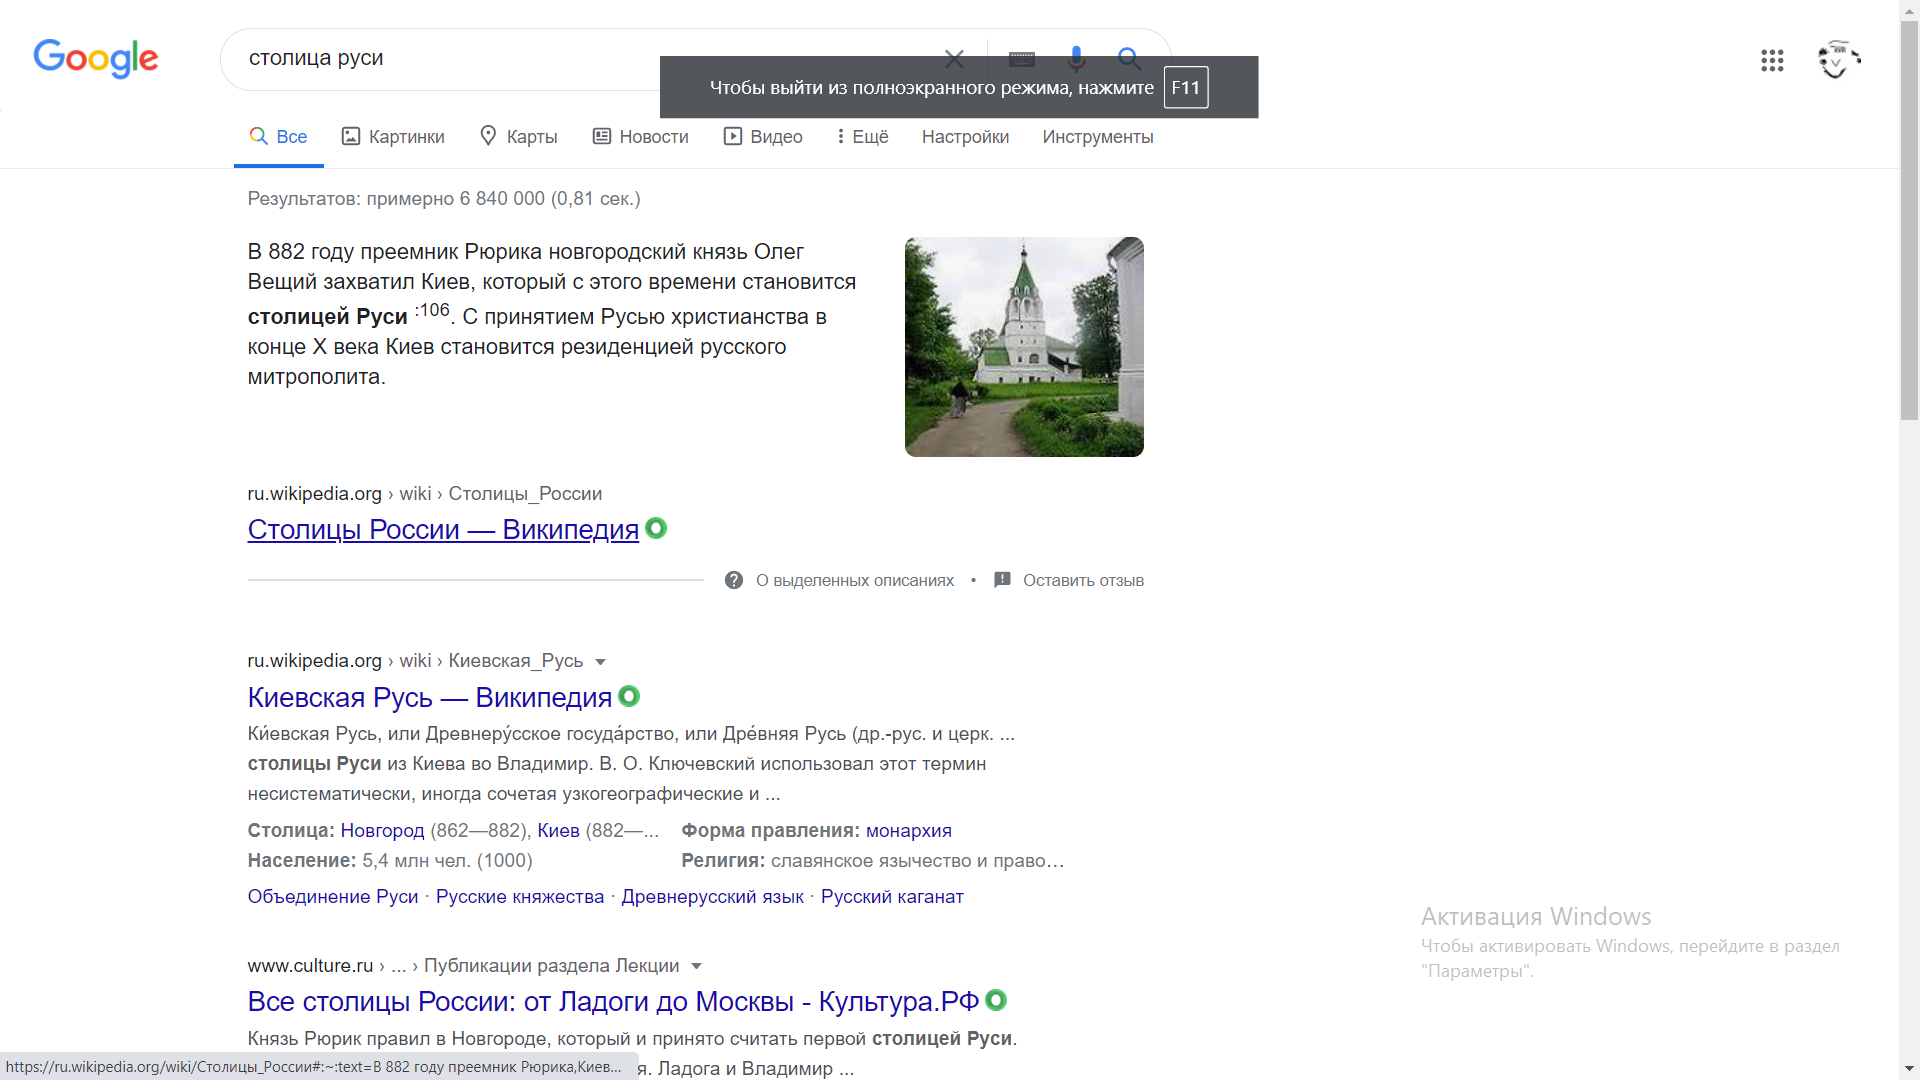Expand the dropdown arrow after Киевская_Русь URL
Image resolution: width=1920 pixels, height=1080 pixels.
(601, 662)
